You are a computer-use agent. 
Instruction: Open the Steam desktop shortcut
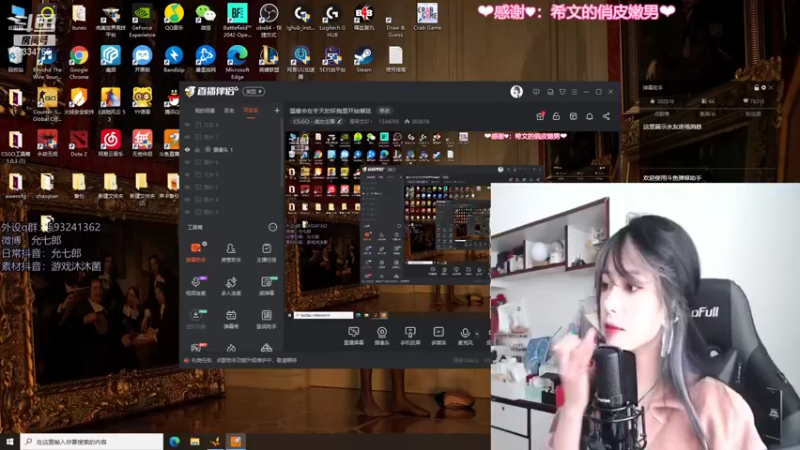point(364,59)
